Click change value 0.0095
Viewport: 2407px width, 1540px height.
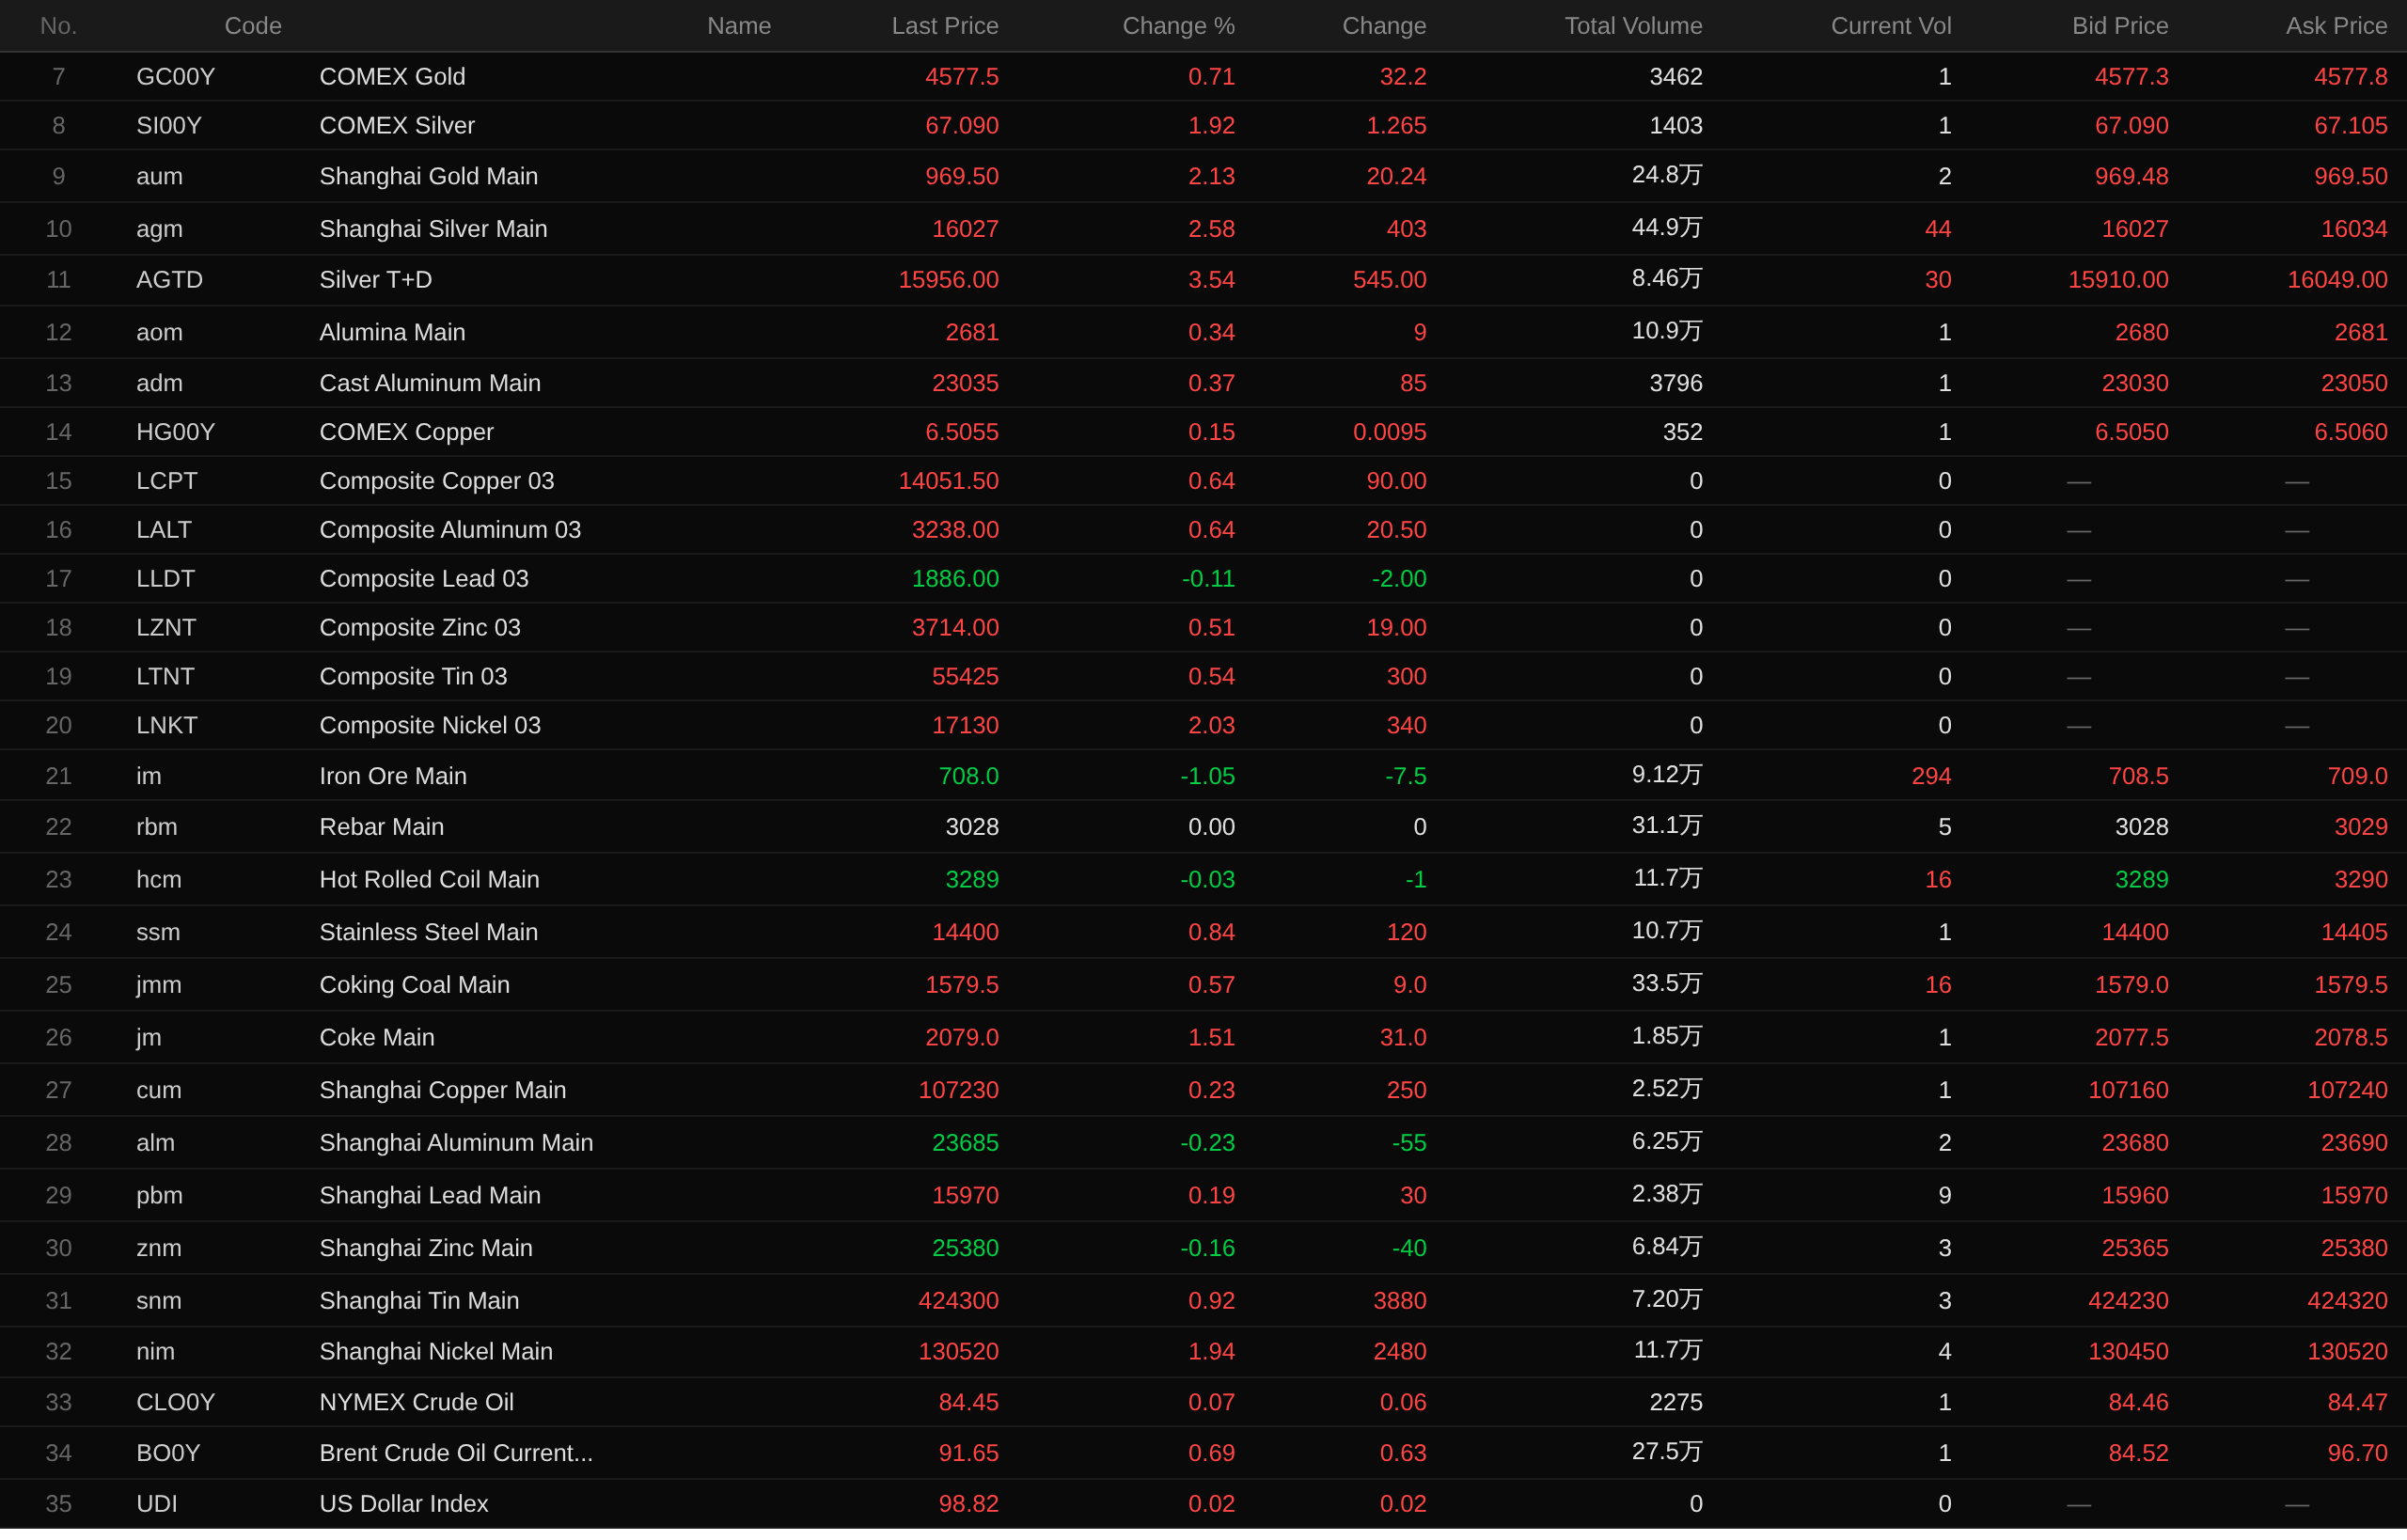(x=1389, y=432)
